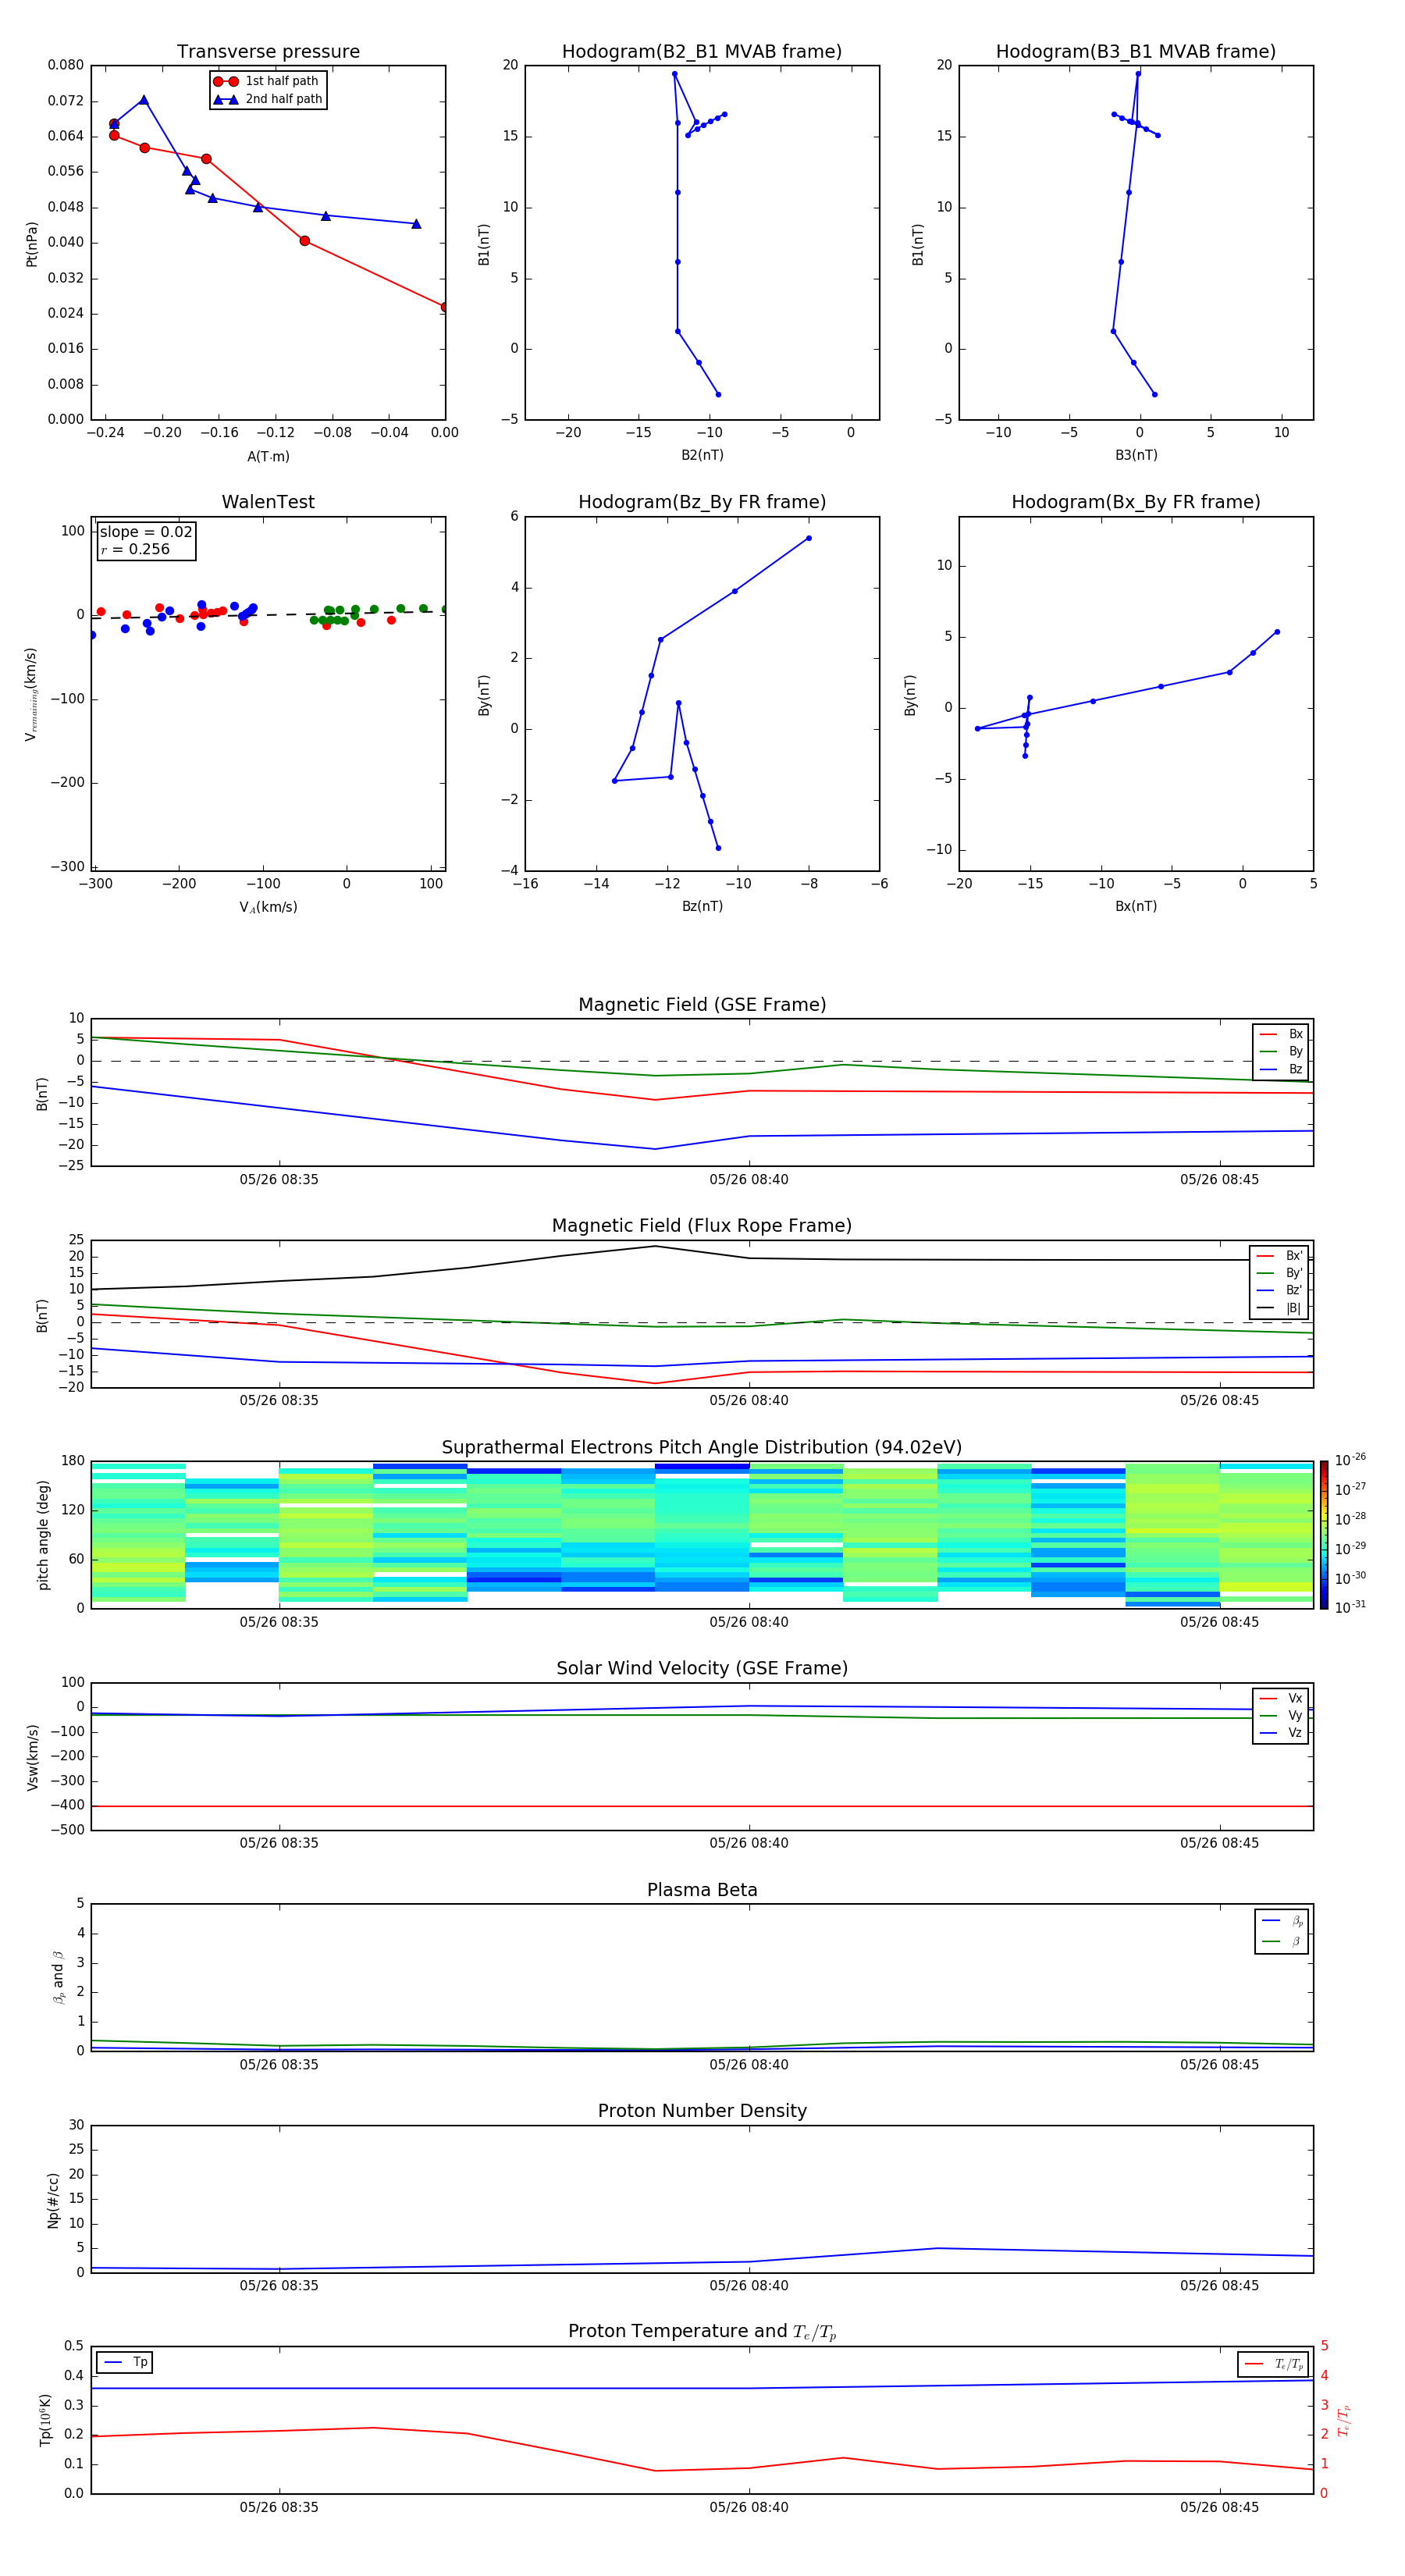
Task: Click the Te/Tp legend entry
Action: click(1273, 2364)
